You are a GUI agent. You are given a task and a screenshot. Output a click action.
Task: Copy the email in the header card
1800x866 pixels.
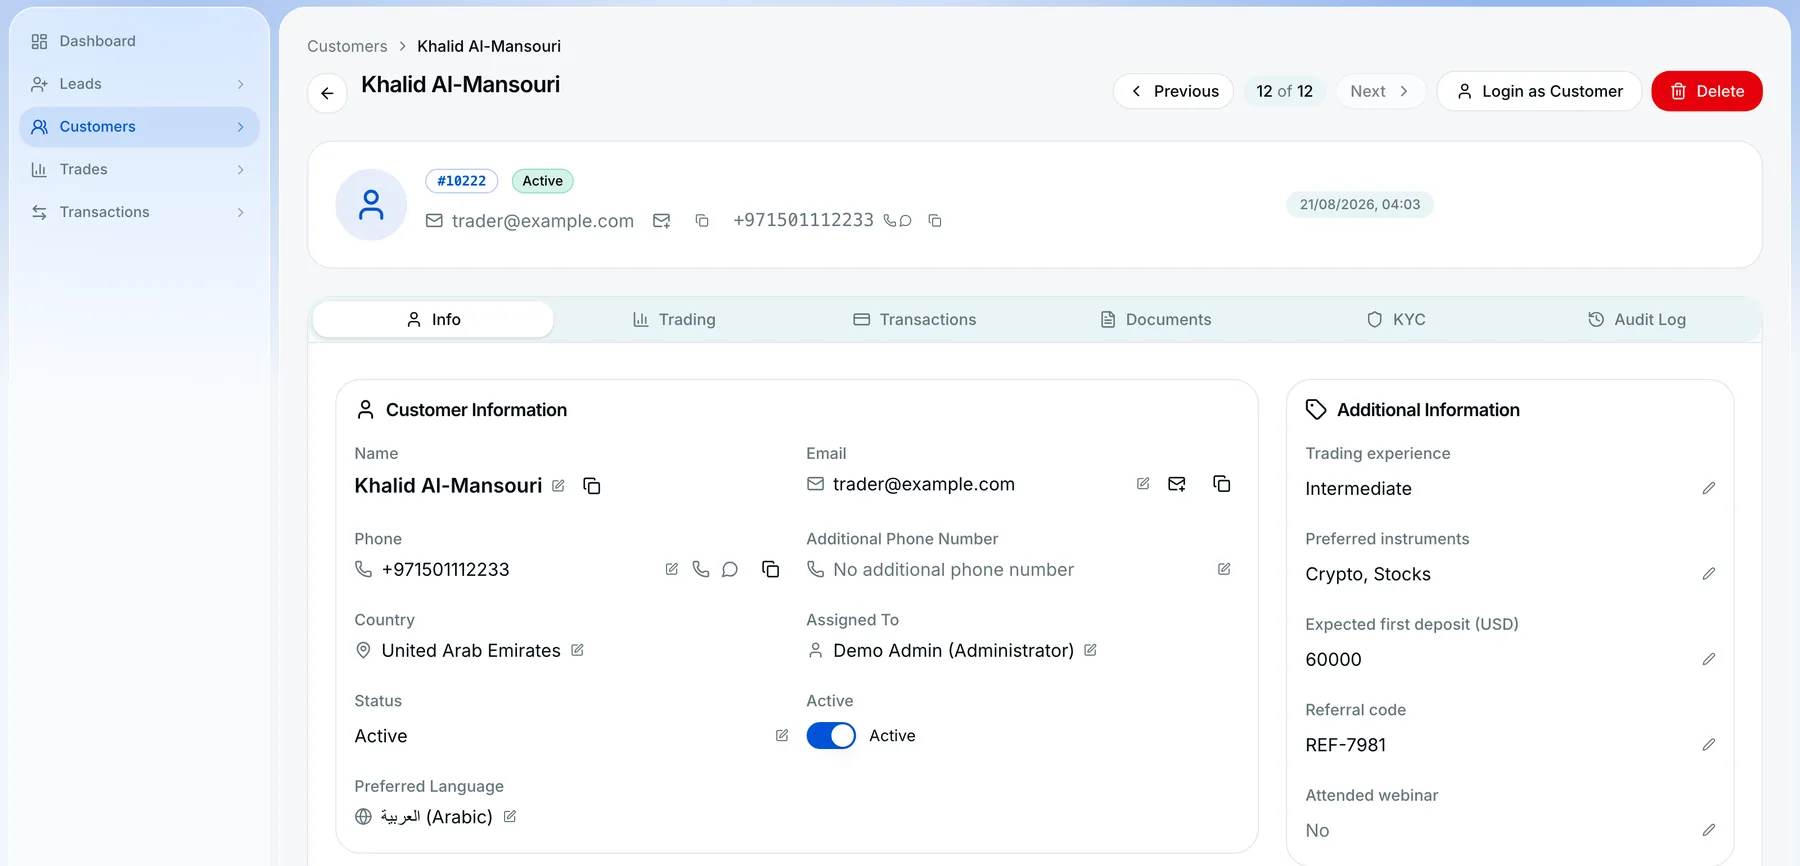(x=702, y=221)
